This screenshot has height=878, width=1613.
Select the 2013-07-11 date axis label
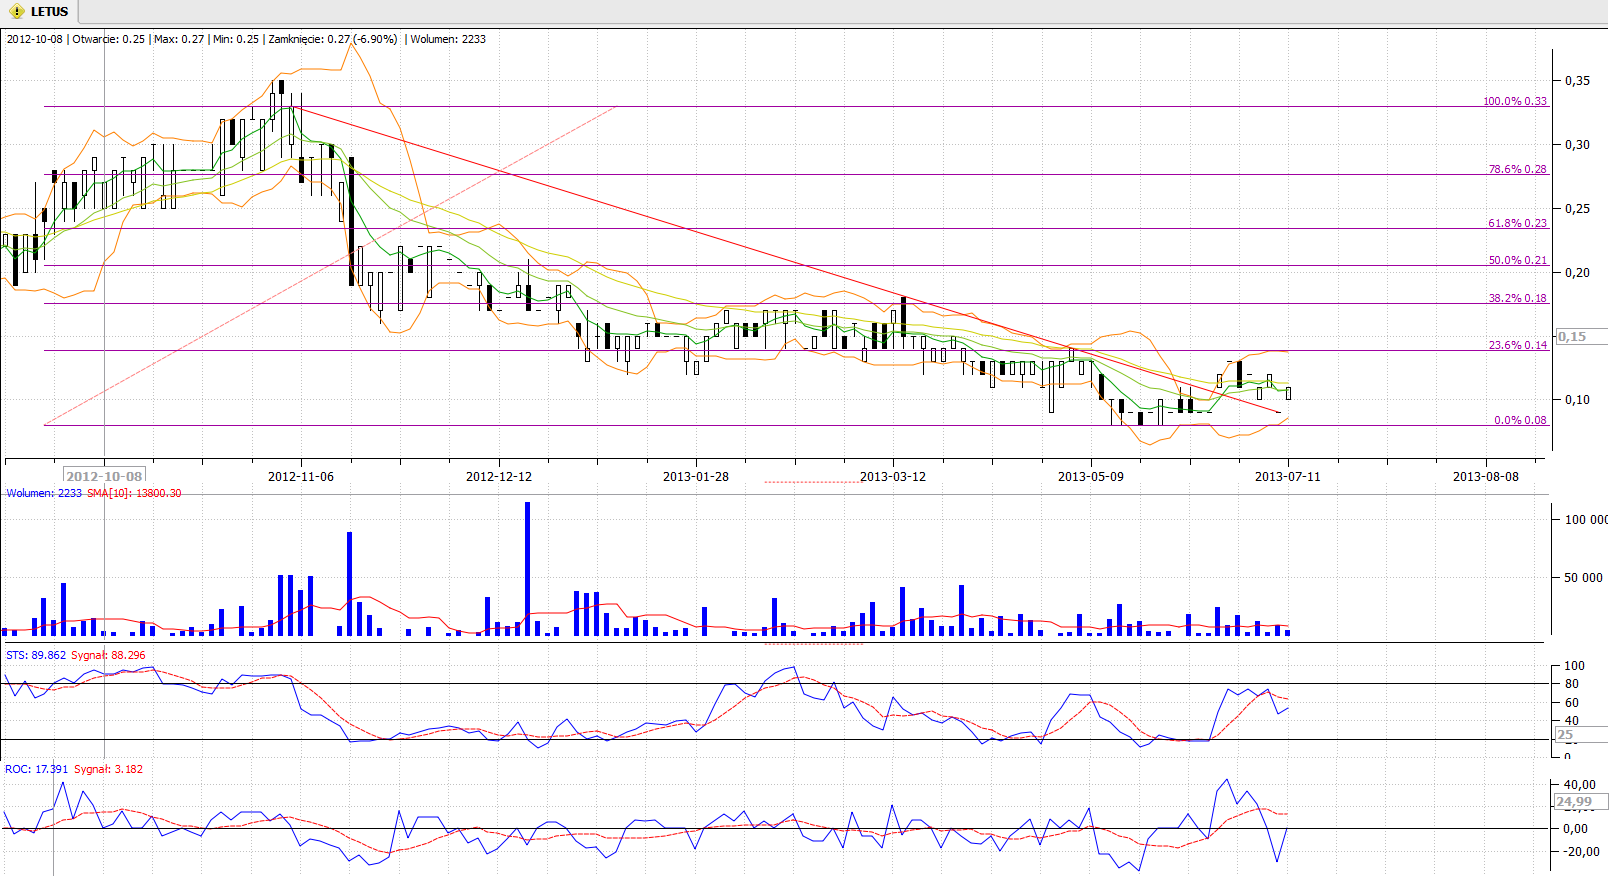1287,477
